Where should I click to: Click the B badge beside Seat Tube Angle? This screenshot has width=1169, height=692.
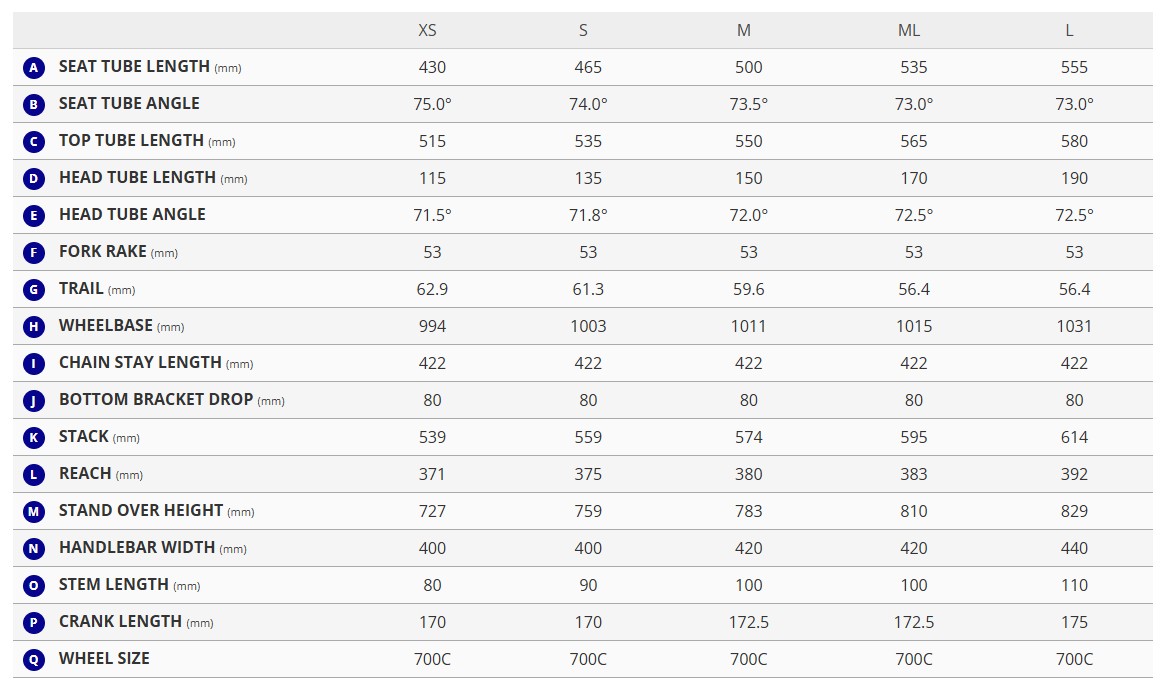pyautogui.click(x=34, y=105)
